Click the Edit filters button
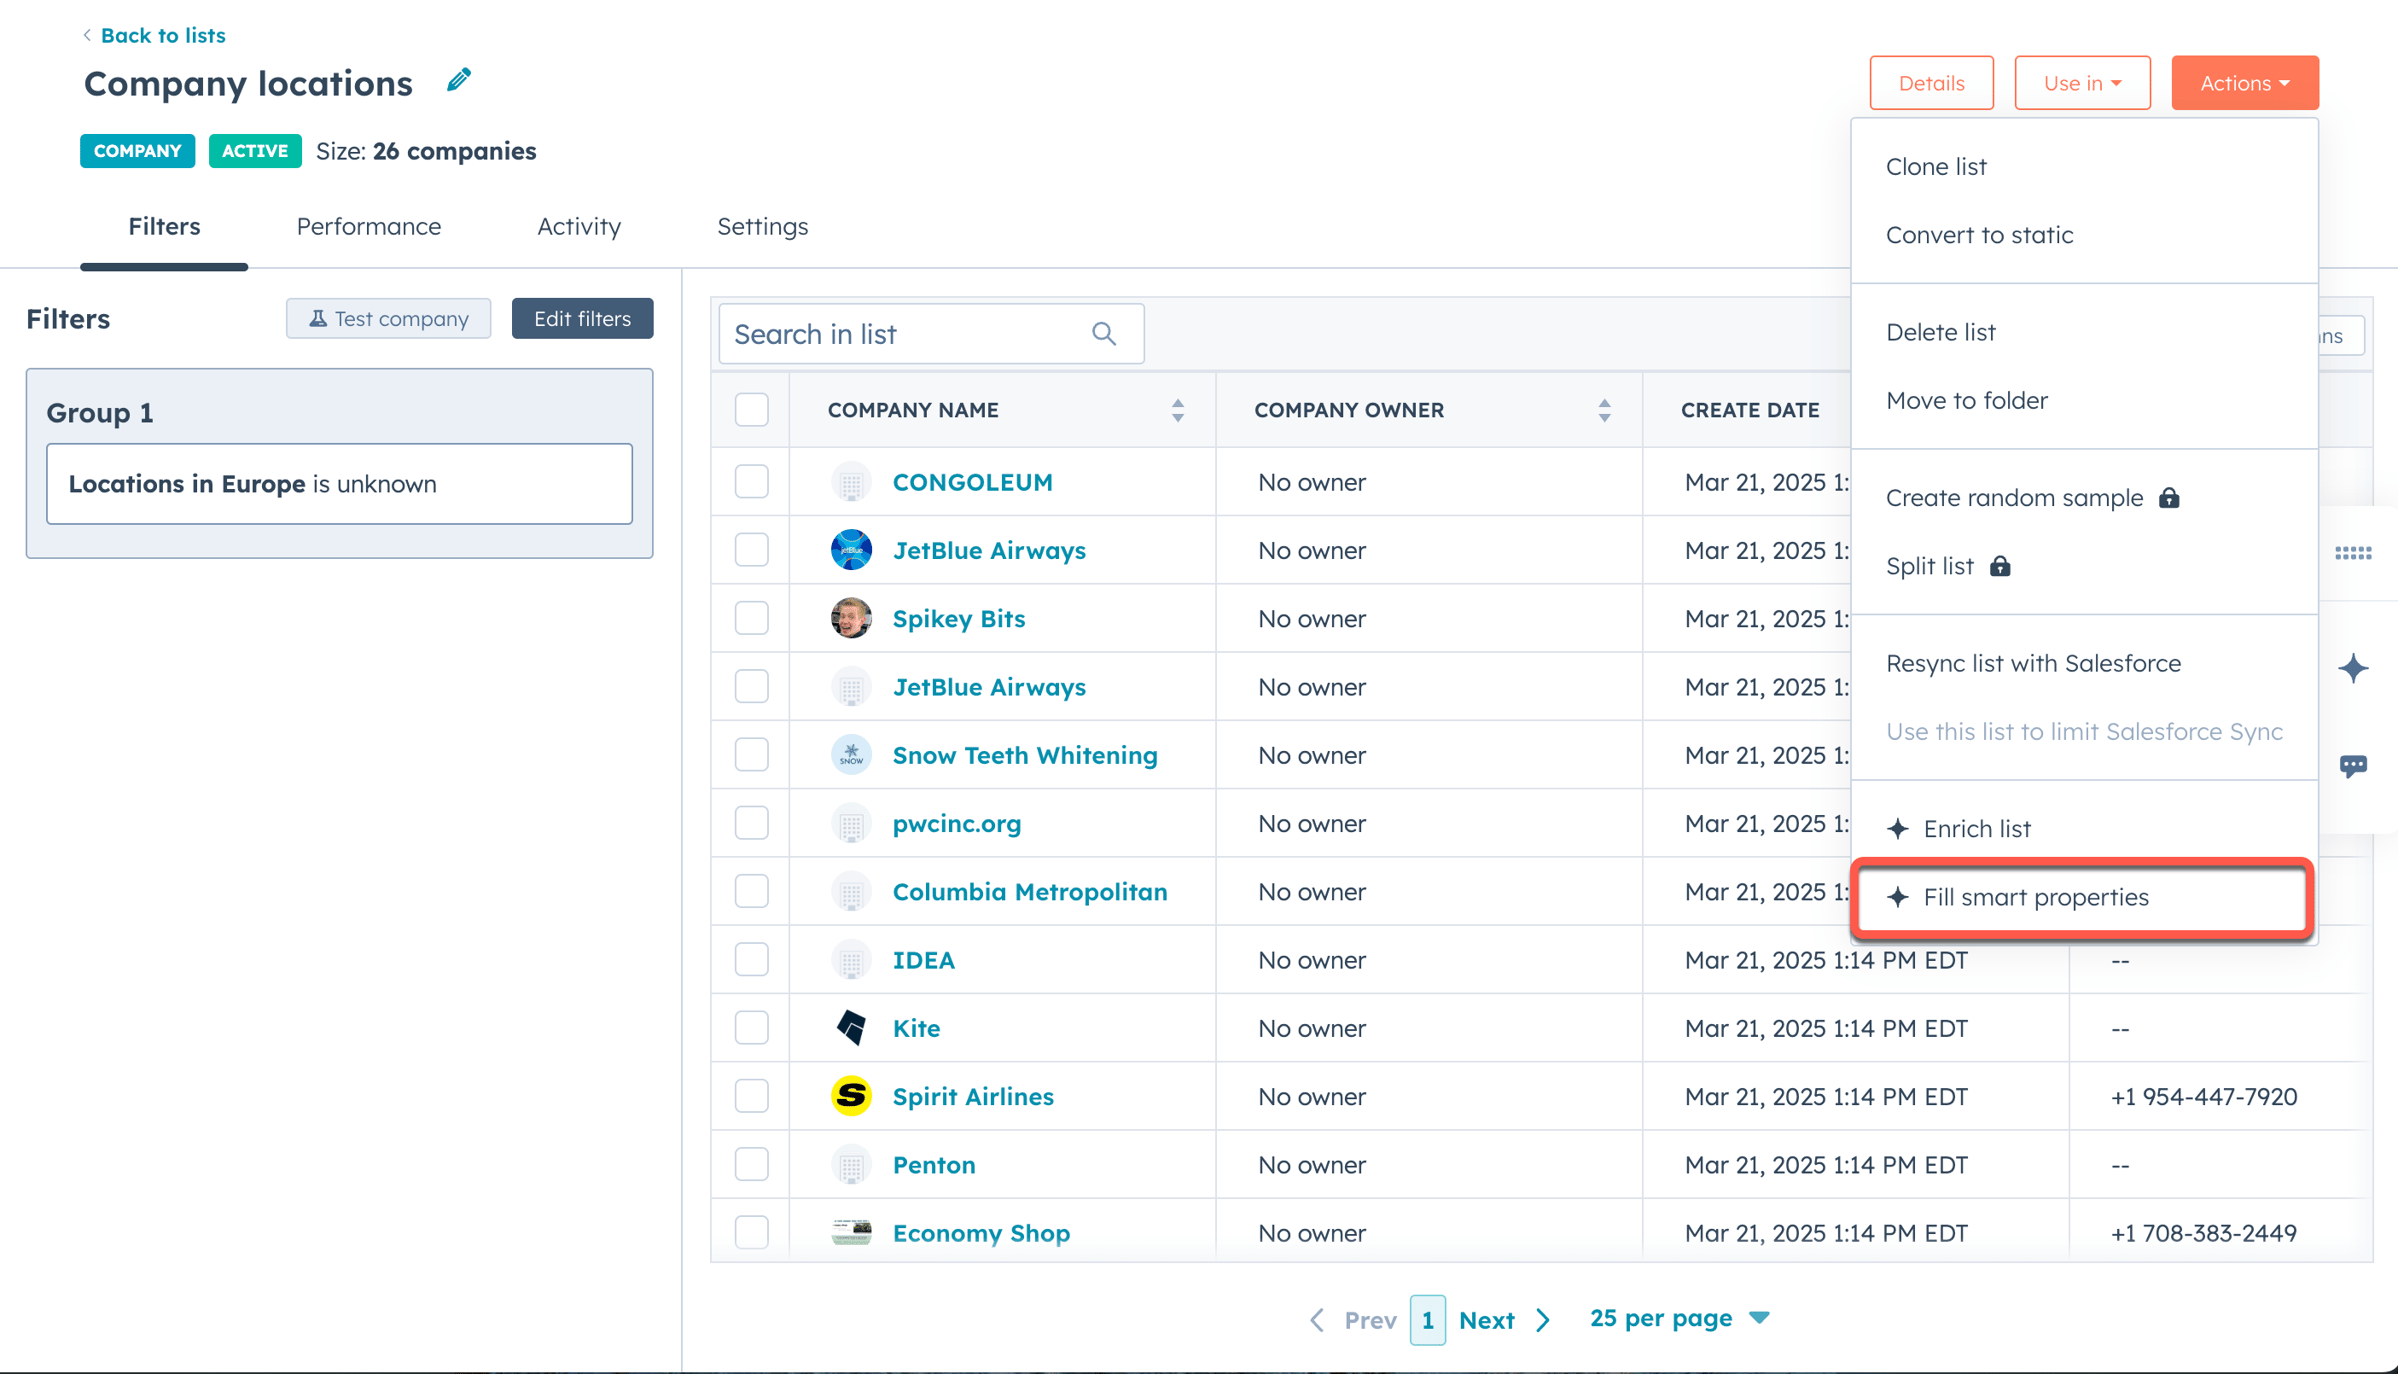 (x=582, y=318)
